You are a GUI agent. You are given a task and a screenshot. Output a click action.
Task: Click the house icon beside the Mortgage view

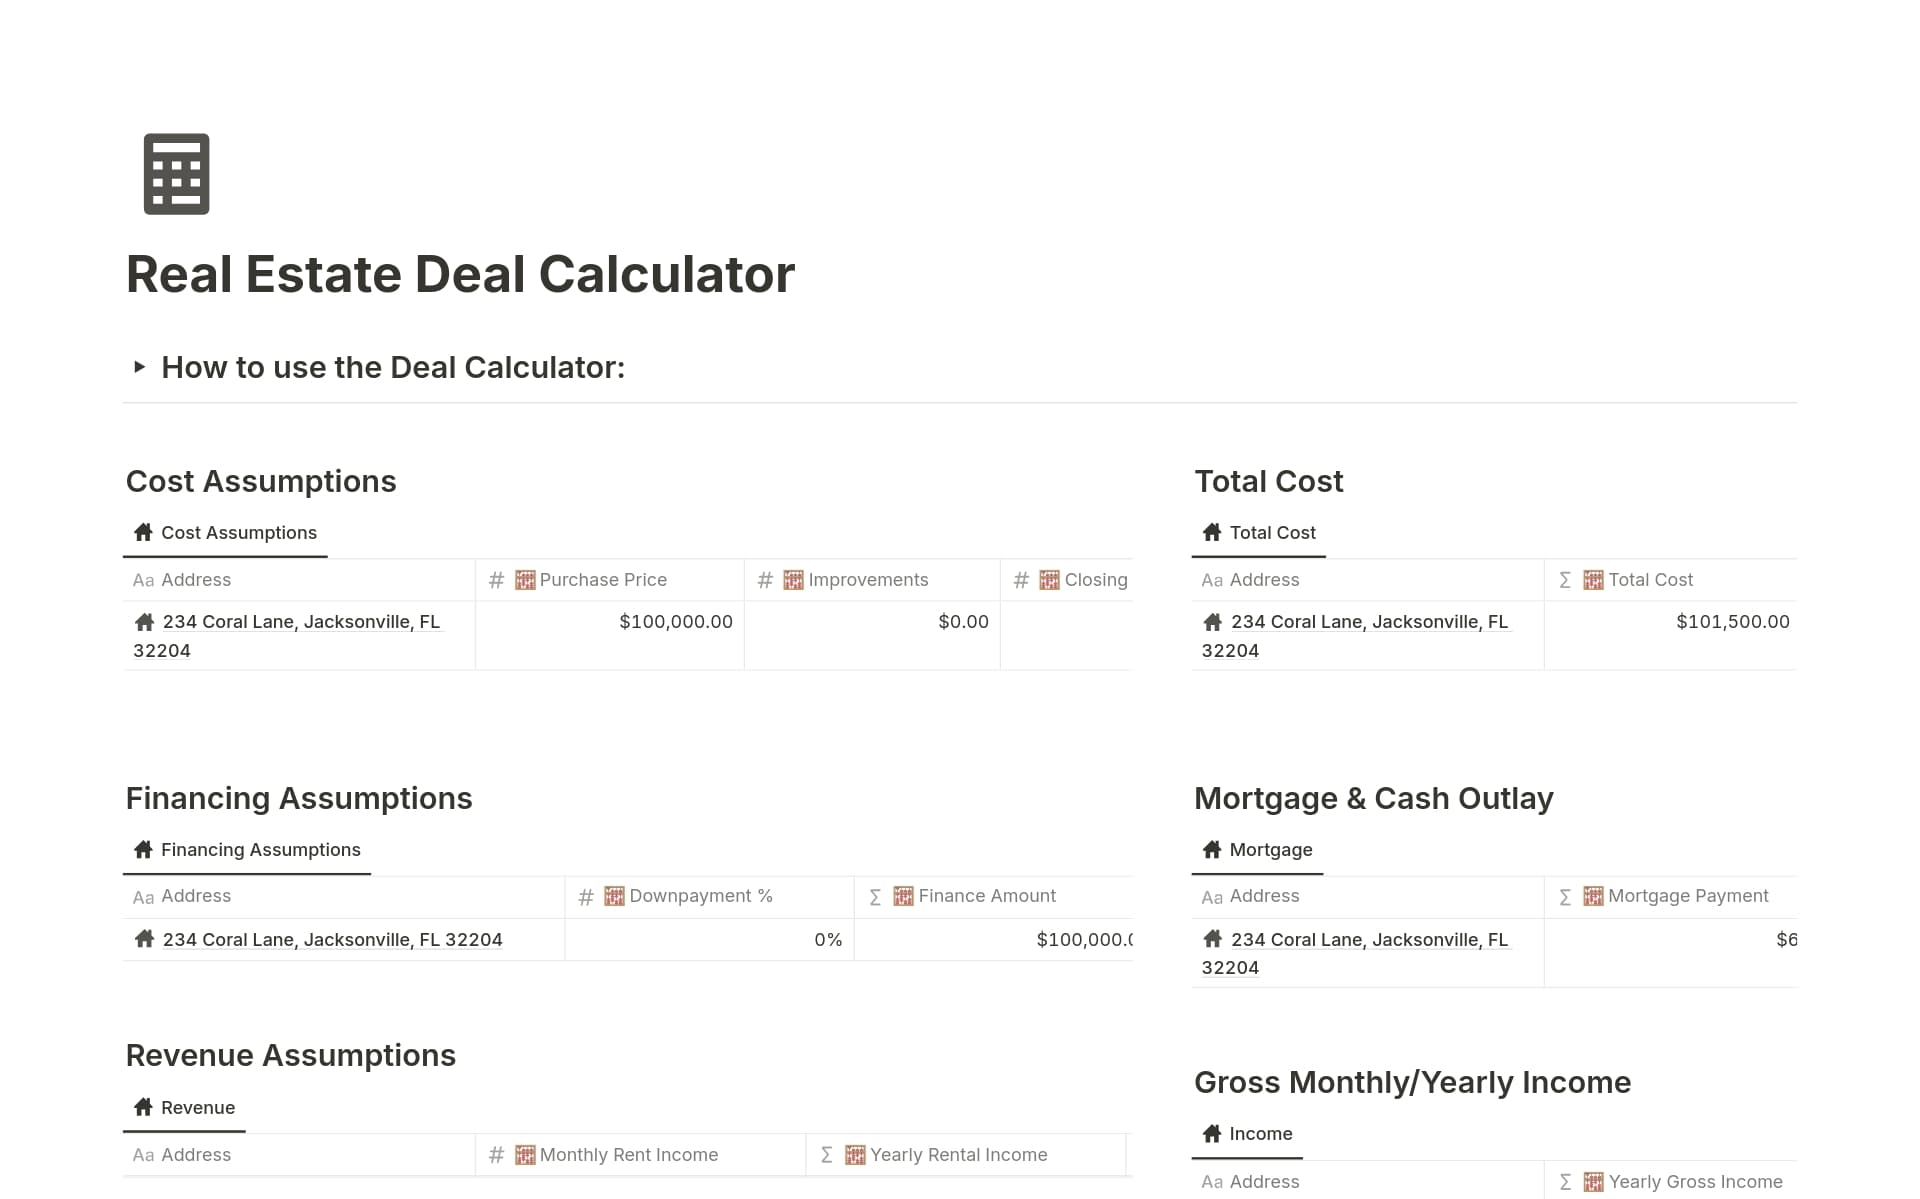[1212, 849]
